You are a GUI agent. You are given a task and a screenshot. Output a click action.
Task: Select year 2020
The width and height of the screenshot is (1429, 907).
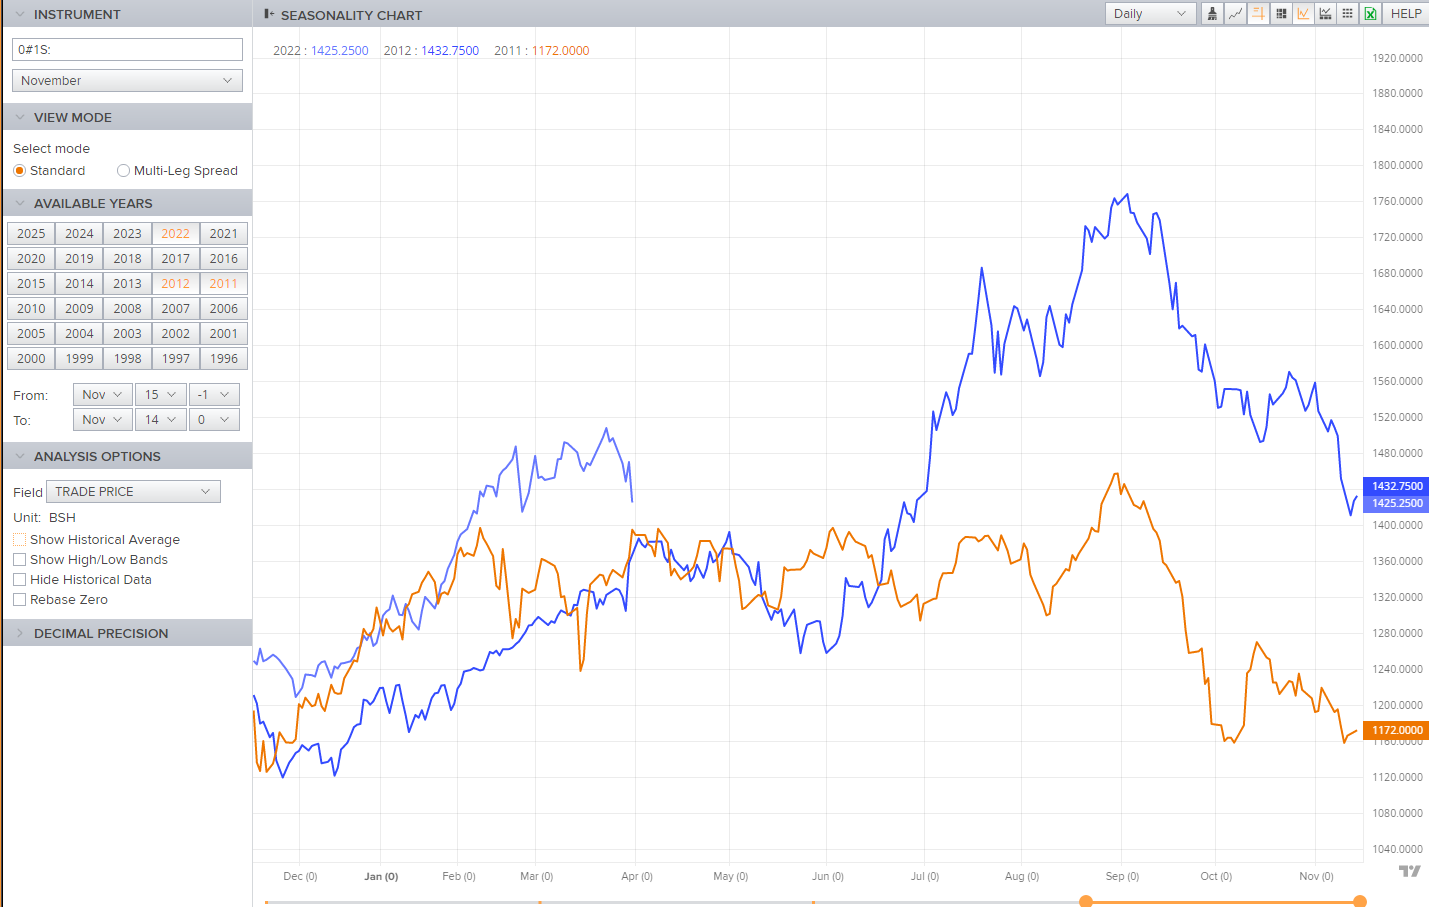[x=31, y=258]
